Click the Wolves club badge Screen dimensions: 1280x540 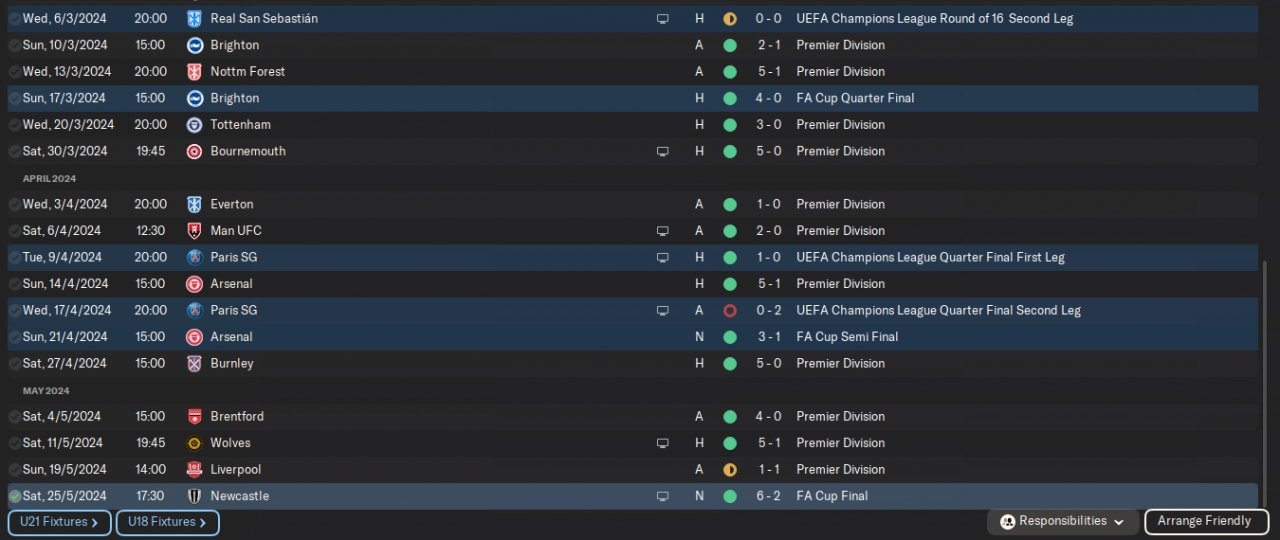pyautogui.click(x=194, y=443)
